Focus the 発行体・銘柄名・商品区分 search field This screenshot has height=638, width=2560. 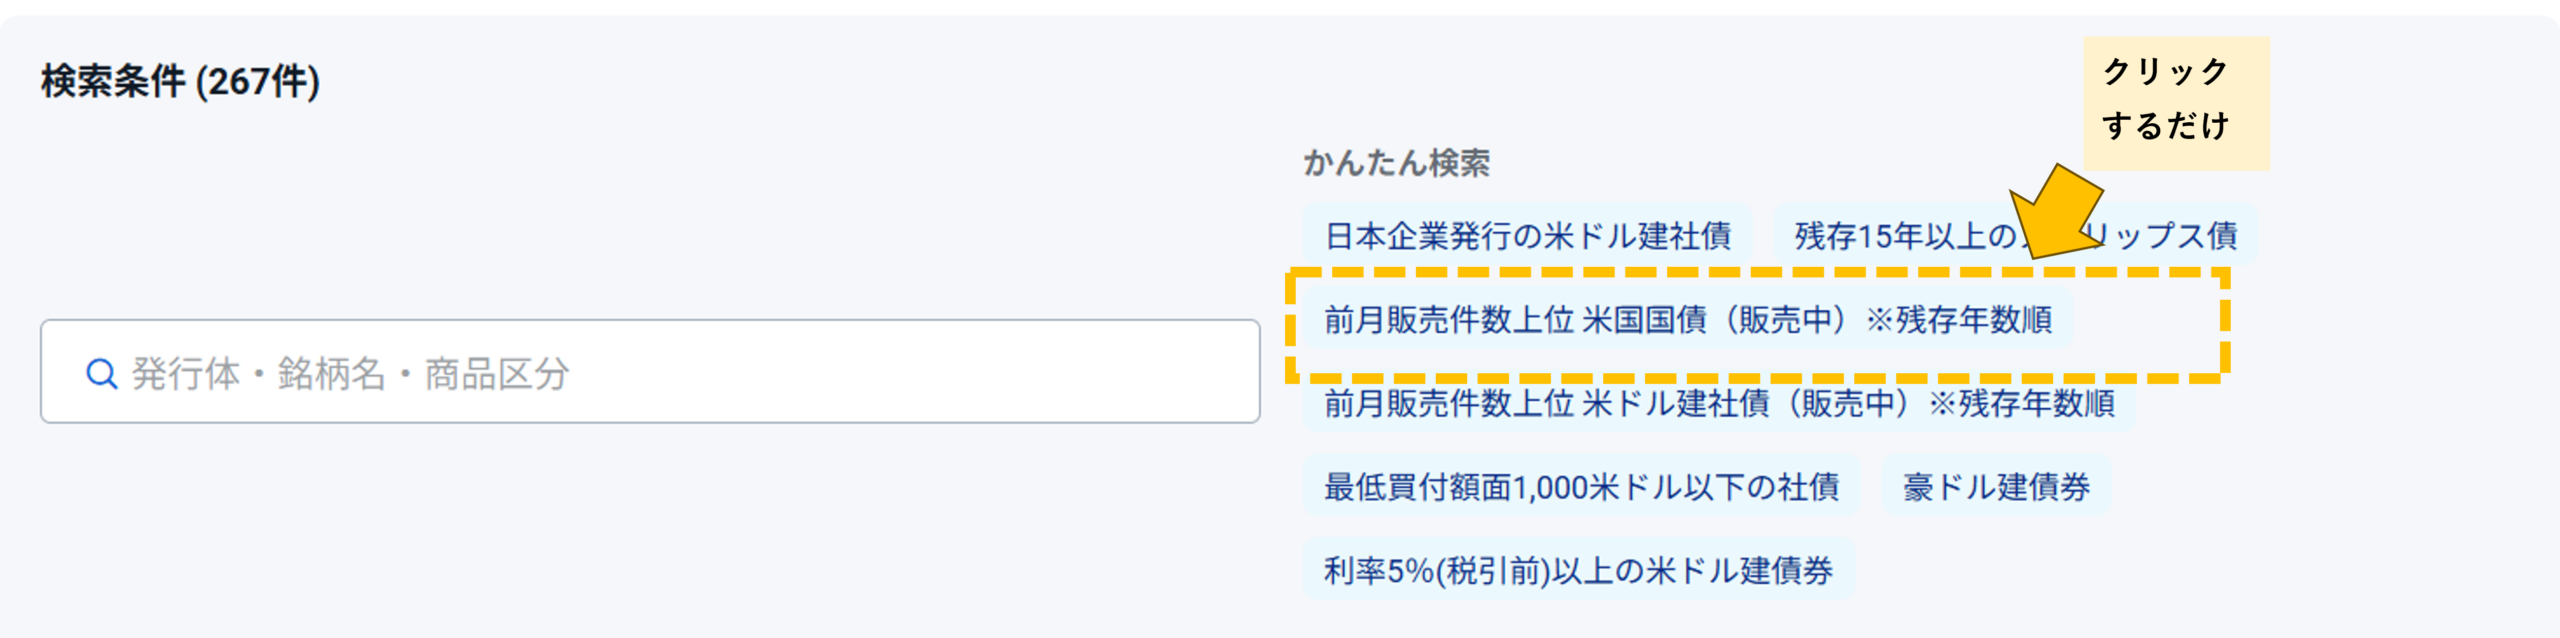coord(650,372)
